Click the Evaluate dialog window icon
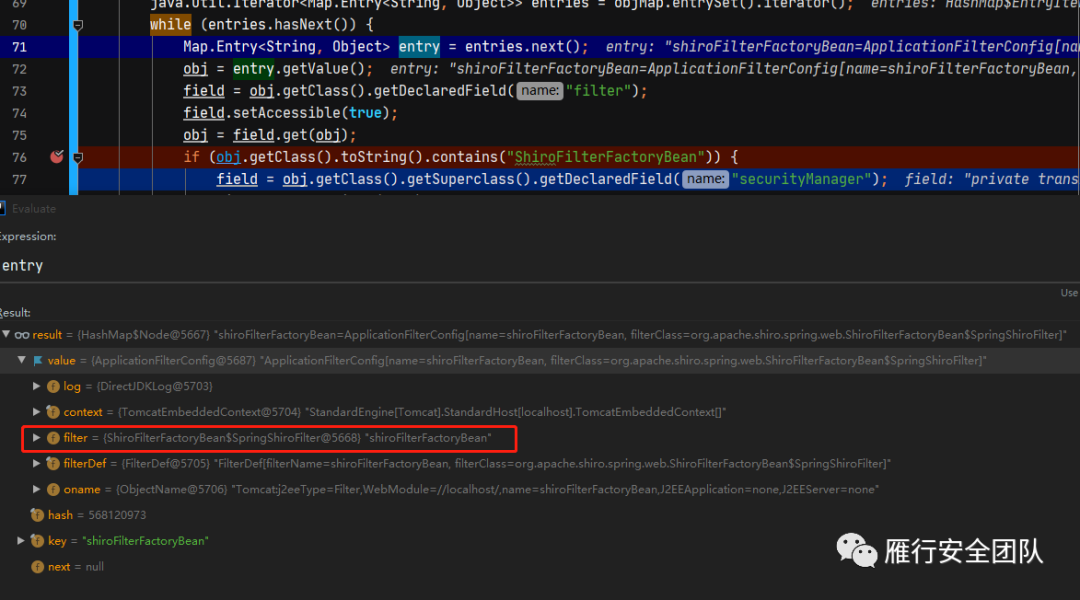The height and width of the screenshot is (600, 1080). coord(2,208)
